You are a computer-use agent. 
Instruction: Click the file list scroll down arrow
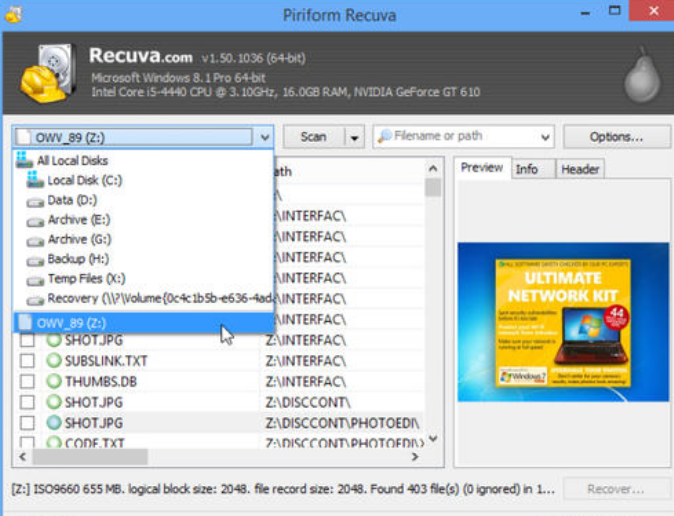coord(433,439)
